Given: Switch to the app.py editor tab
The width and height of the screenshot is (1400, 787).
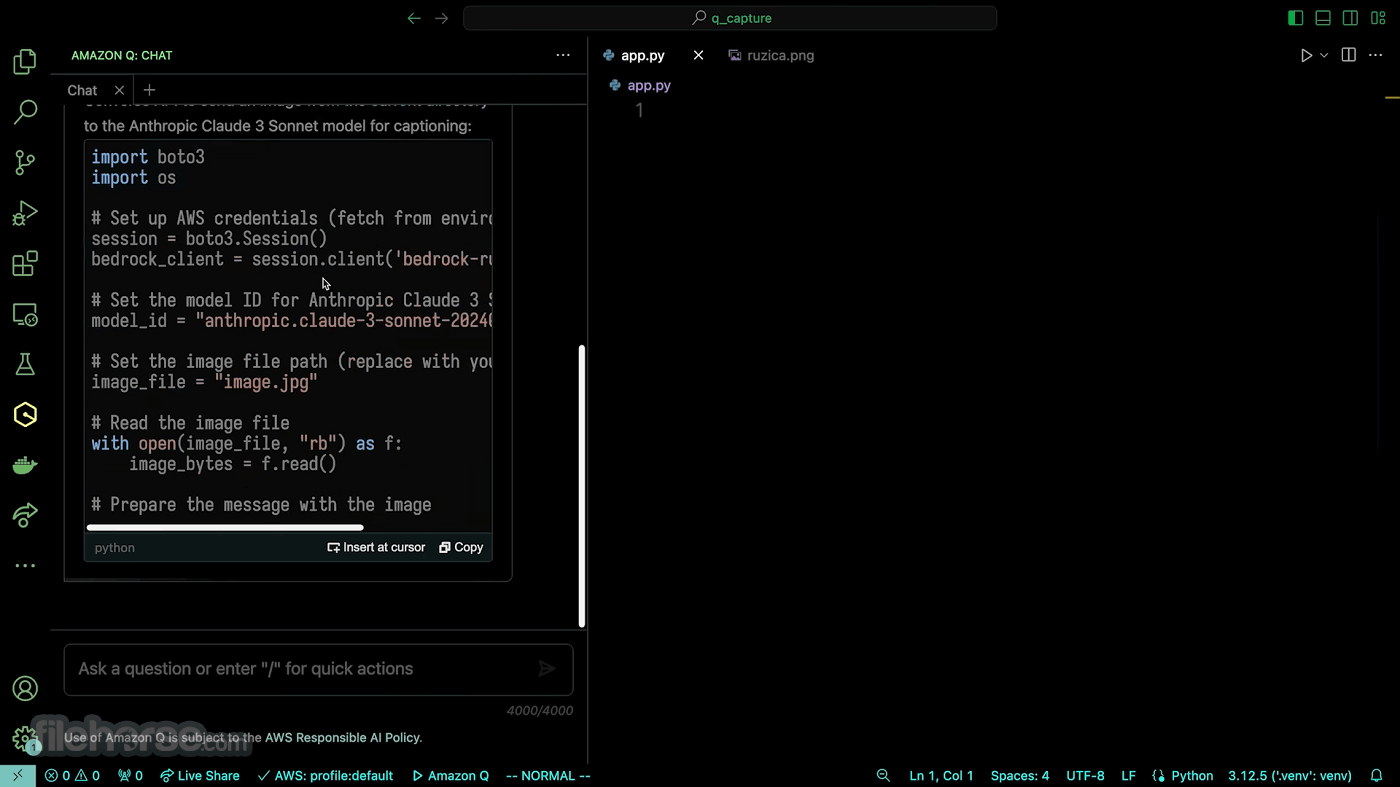Looking at the screenshot, I should click(x=642, y=55).
